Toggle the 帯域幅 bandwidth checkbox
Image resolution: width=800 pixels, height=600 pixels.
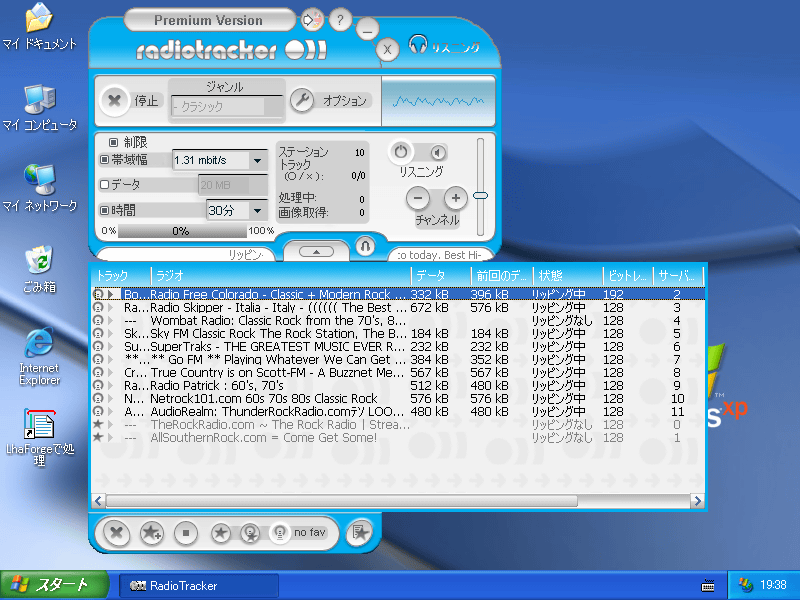tap(105, 160)
